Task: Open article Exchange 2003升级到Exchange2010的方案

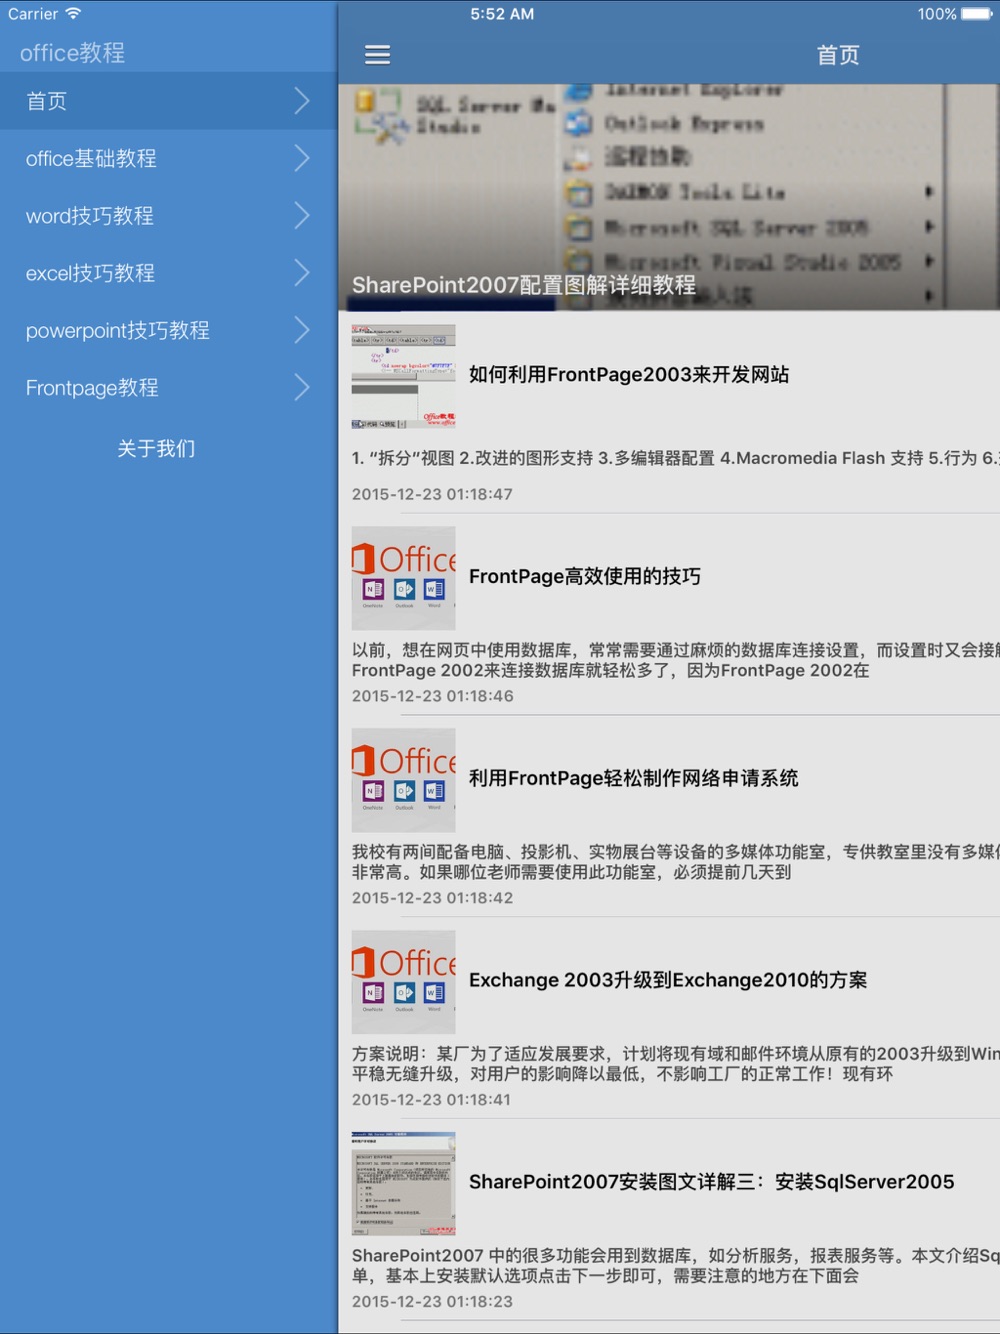Action: (668, 981)
